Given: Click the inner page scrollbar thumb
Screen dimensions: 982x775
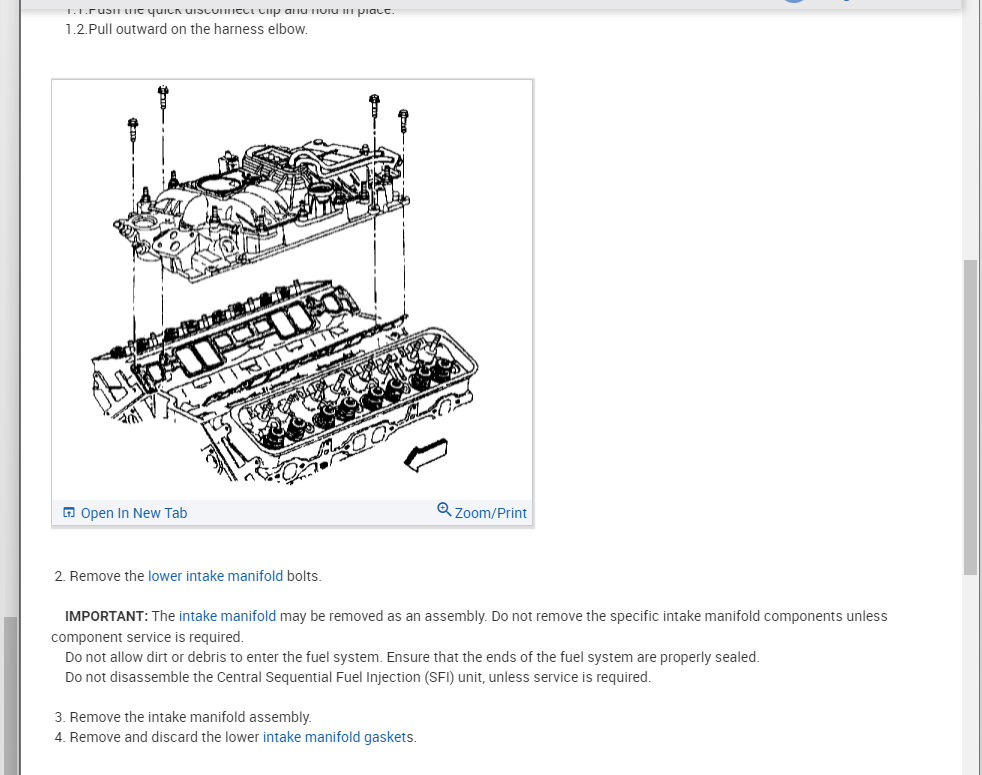Looking at the screenshot, I should pyautogui.click(x=970, y=417).
